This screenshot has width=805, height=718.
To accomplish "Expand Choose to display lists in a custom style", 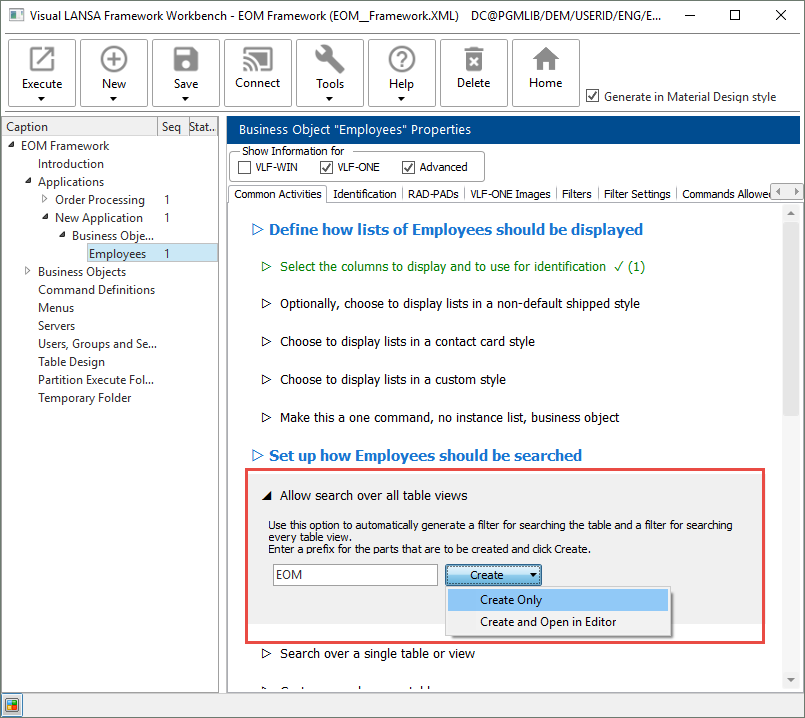I will (266, 379).
